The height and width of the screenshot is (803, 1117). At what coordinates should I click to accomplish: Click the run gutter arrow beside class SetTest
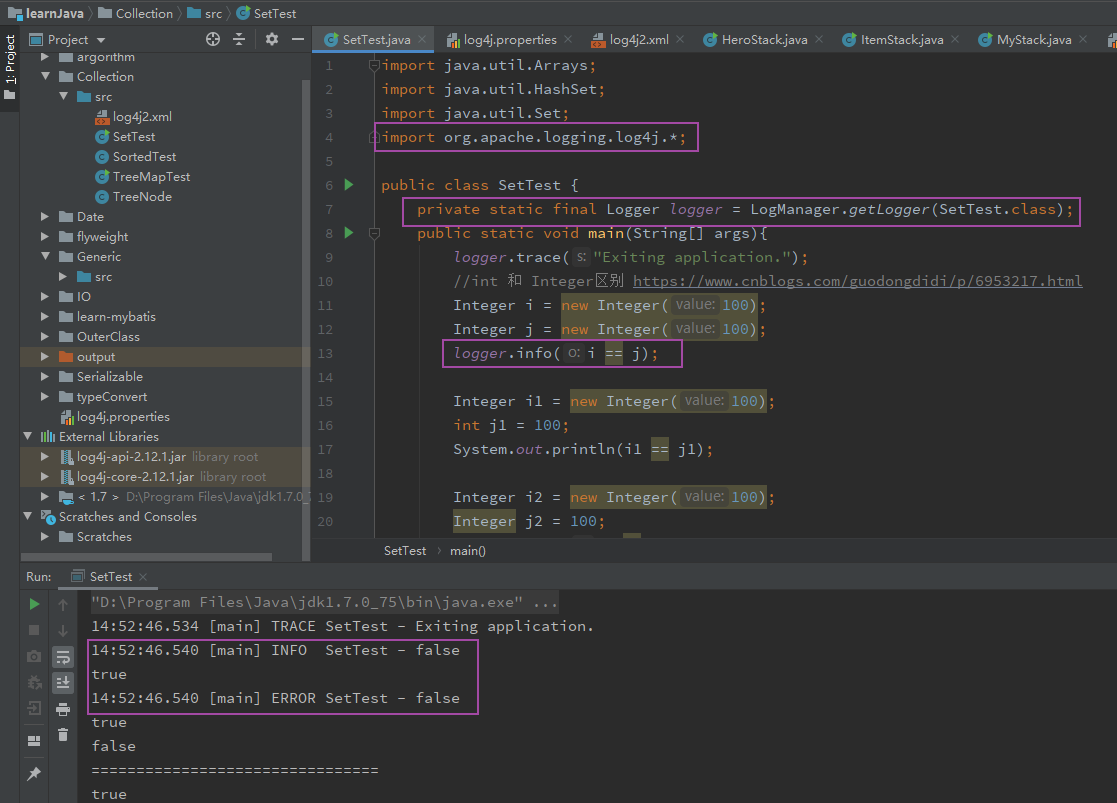click(x=349, y=185)
